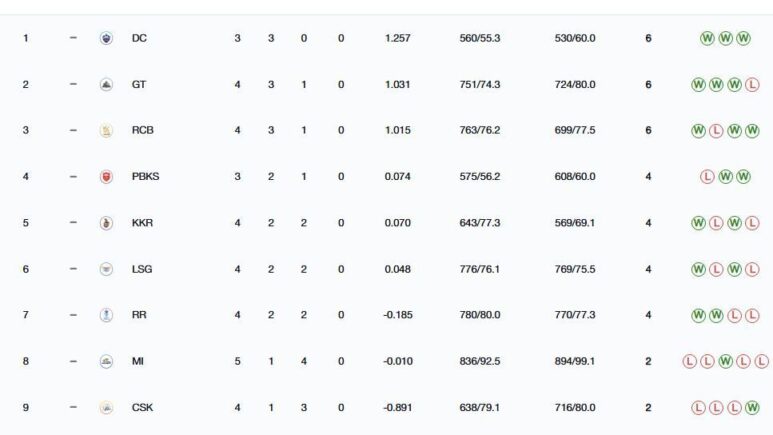The height and width of the screenshot is (435, 773).
Task: Click the LSG team logo icon
Action: tap(106, 269)
